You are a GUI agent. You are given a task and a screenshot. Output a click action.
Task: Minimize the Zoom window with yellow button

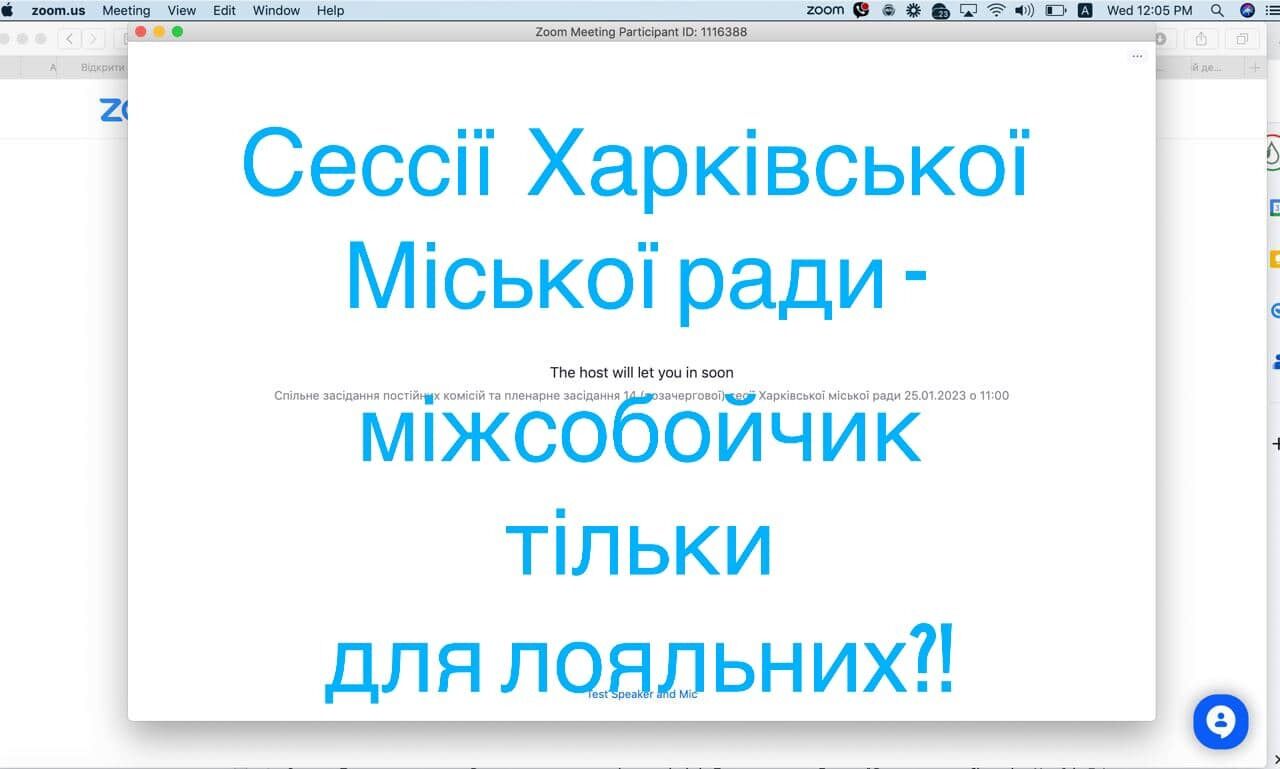[x=159, y=32]
